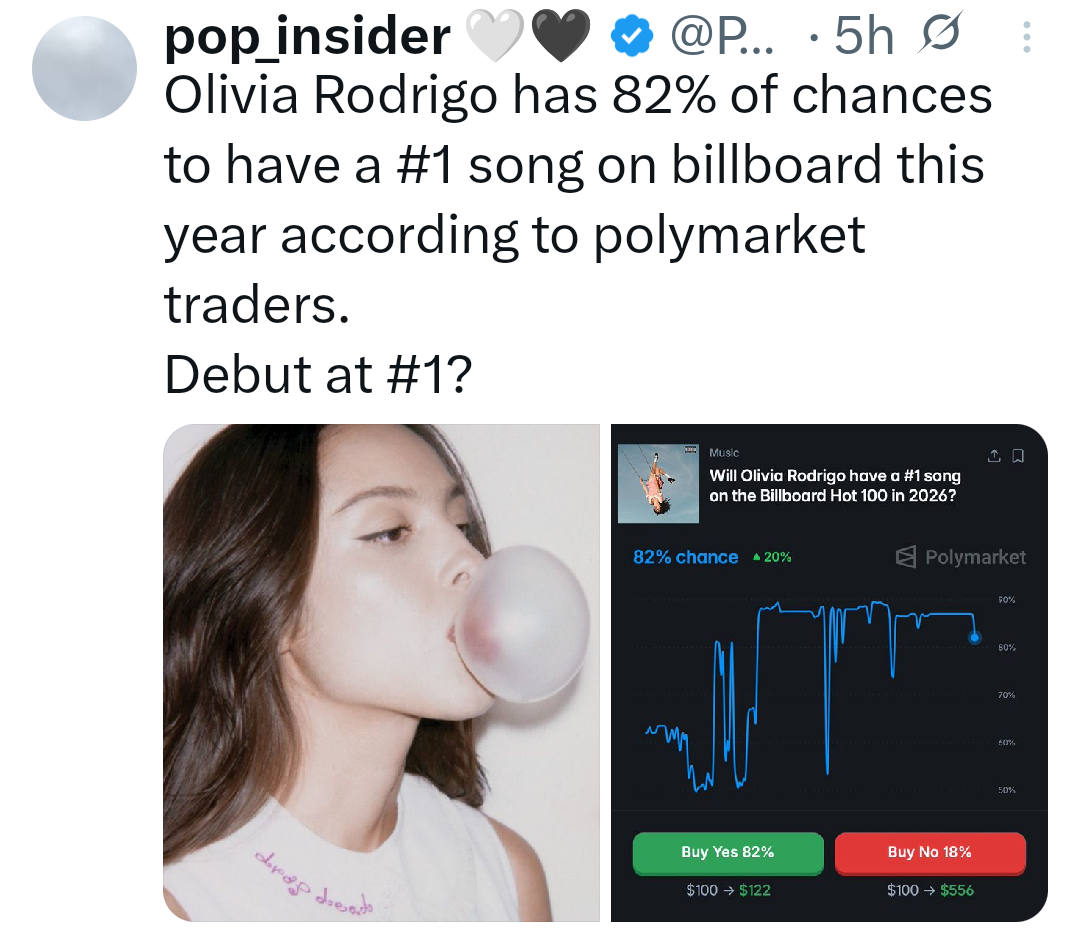Open the 5h timestamp link
Image resolution: width=1080 pixels, height=934 pixels.
point(864,36)
